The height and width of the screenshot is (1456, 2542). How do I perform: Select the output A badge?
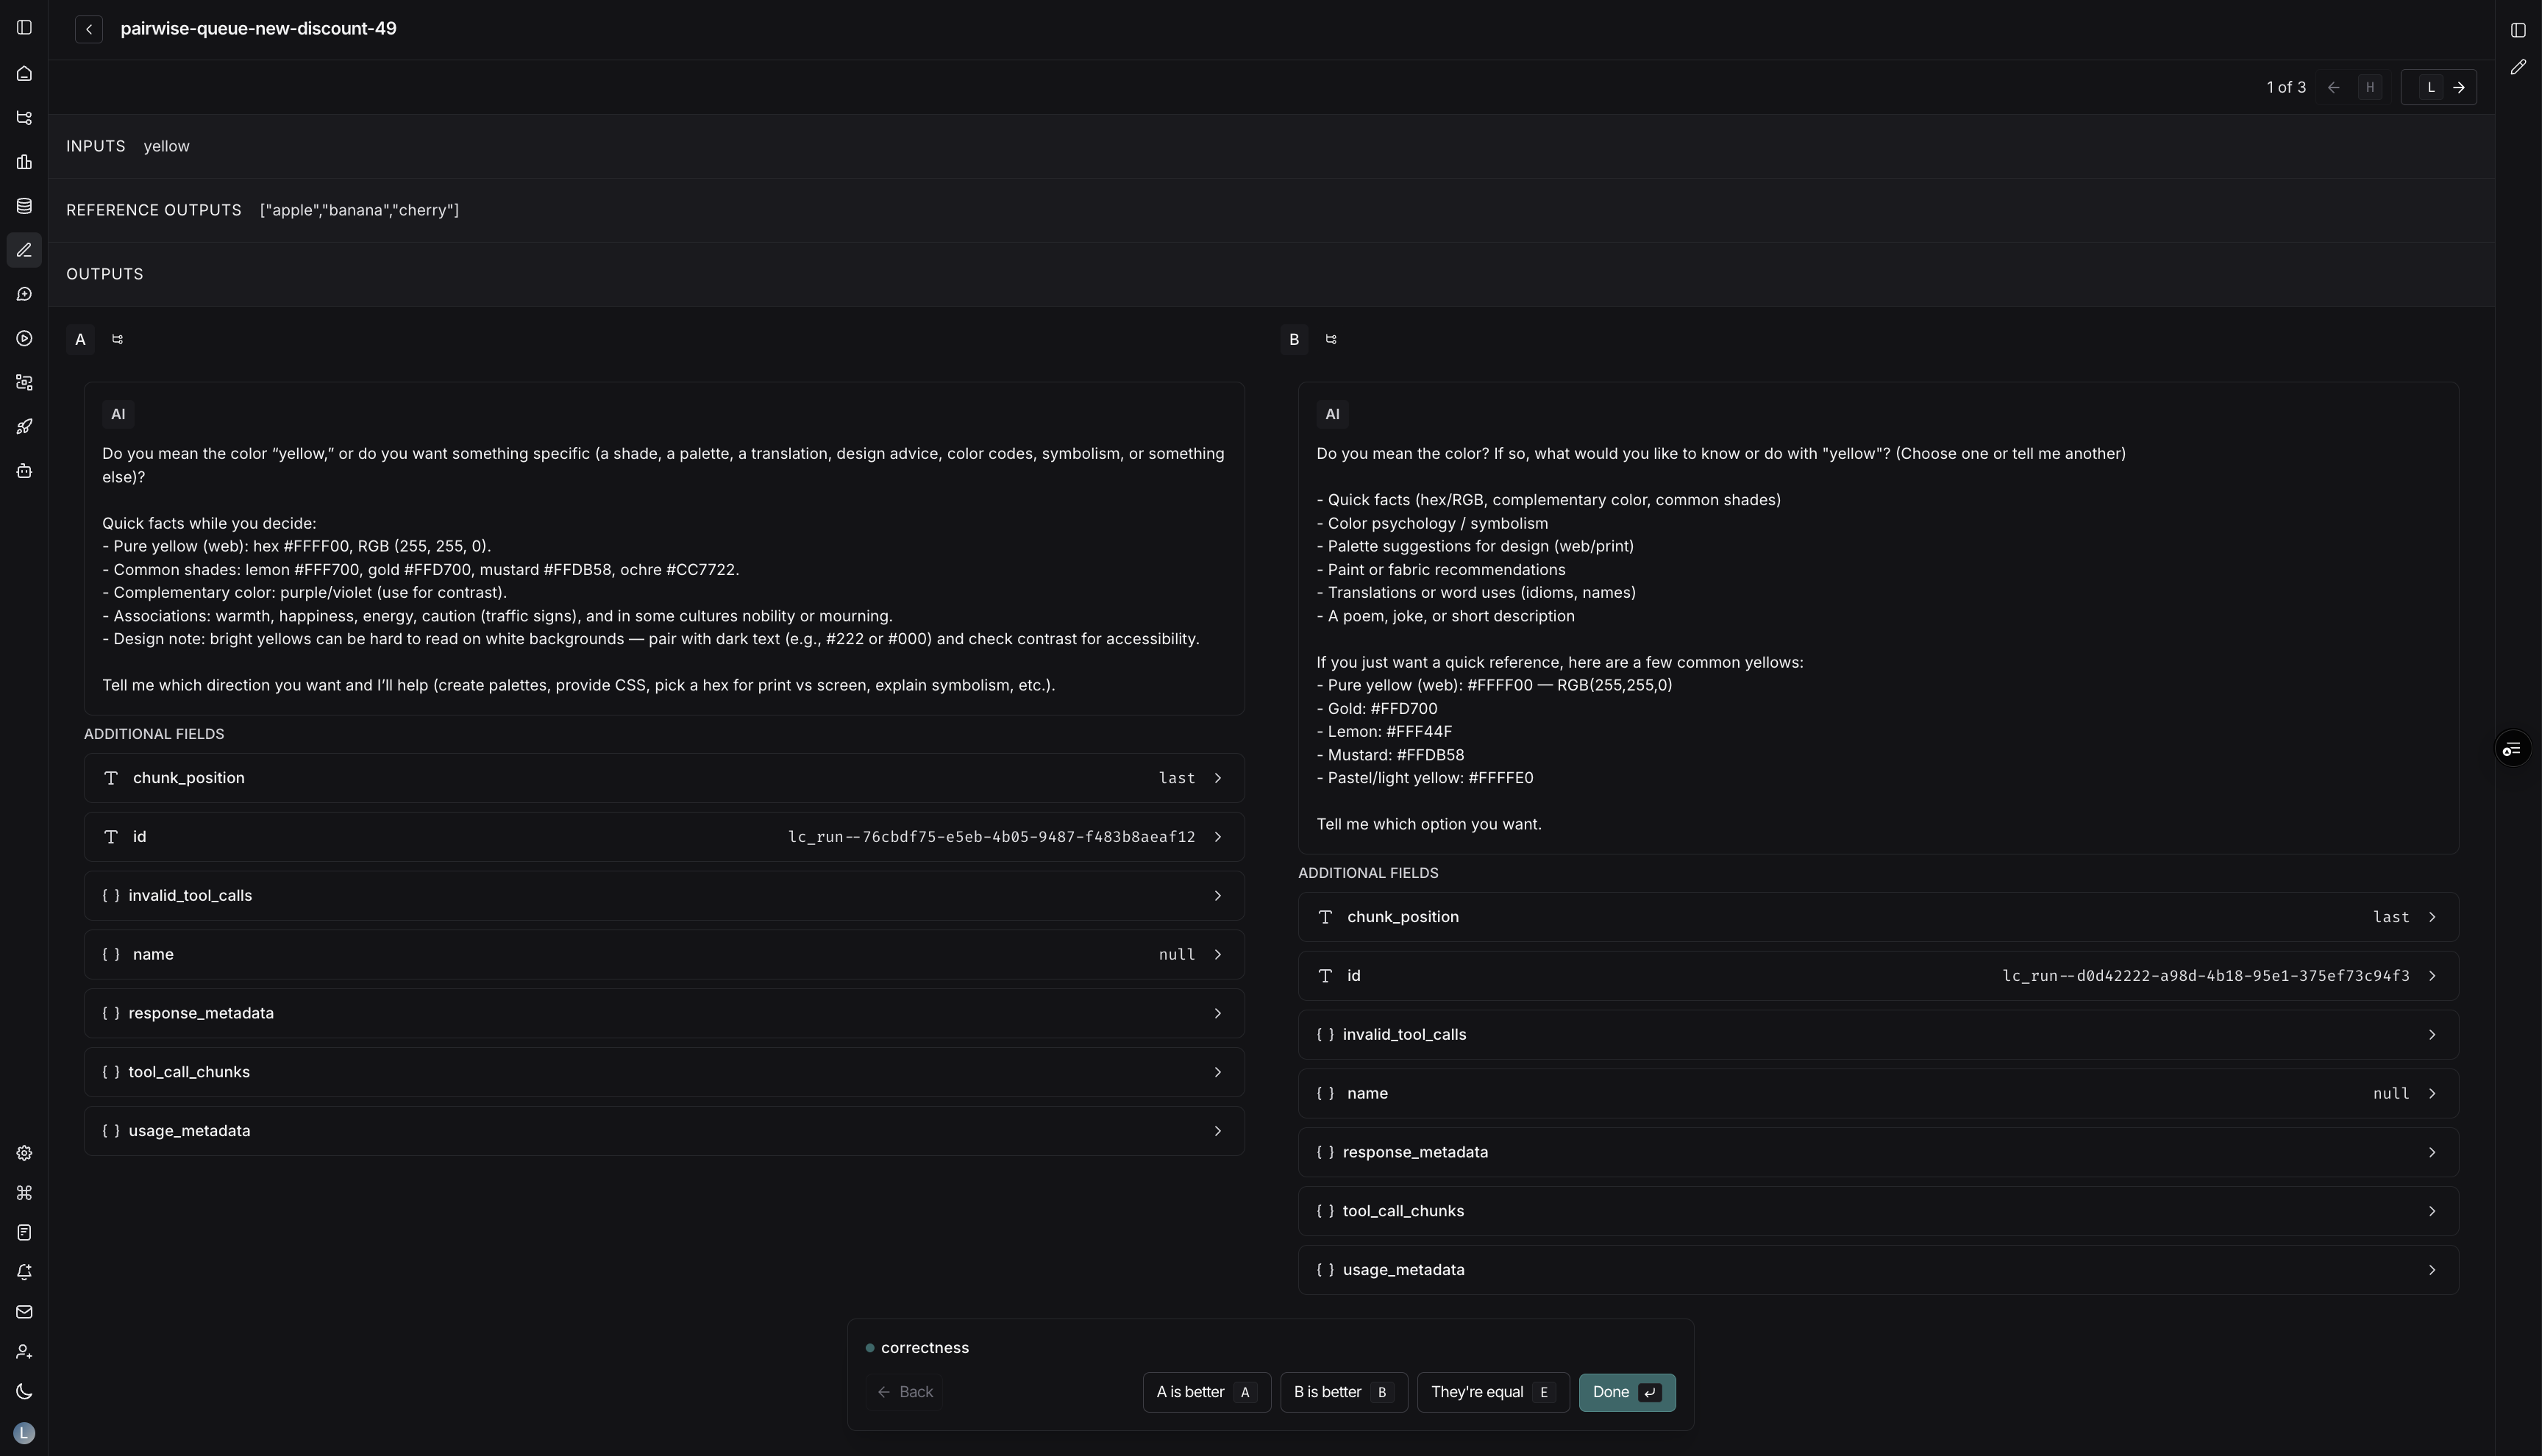click(80, 339)
